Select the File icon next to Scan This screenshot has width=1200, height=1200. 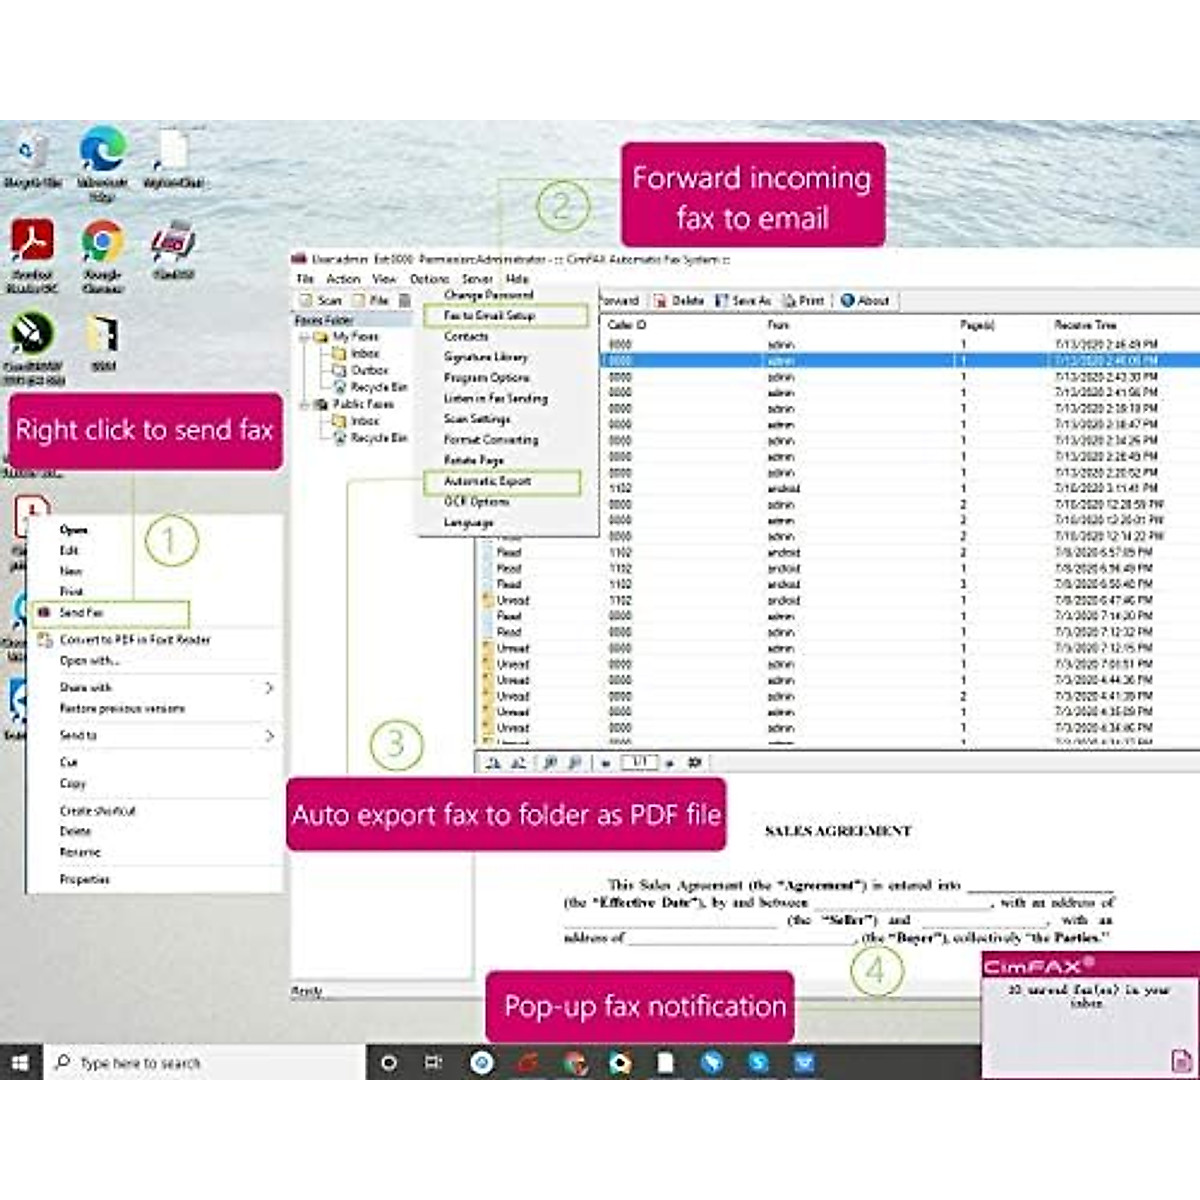(x=370, y=302)
